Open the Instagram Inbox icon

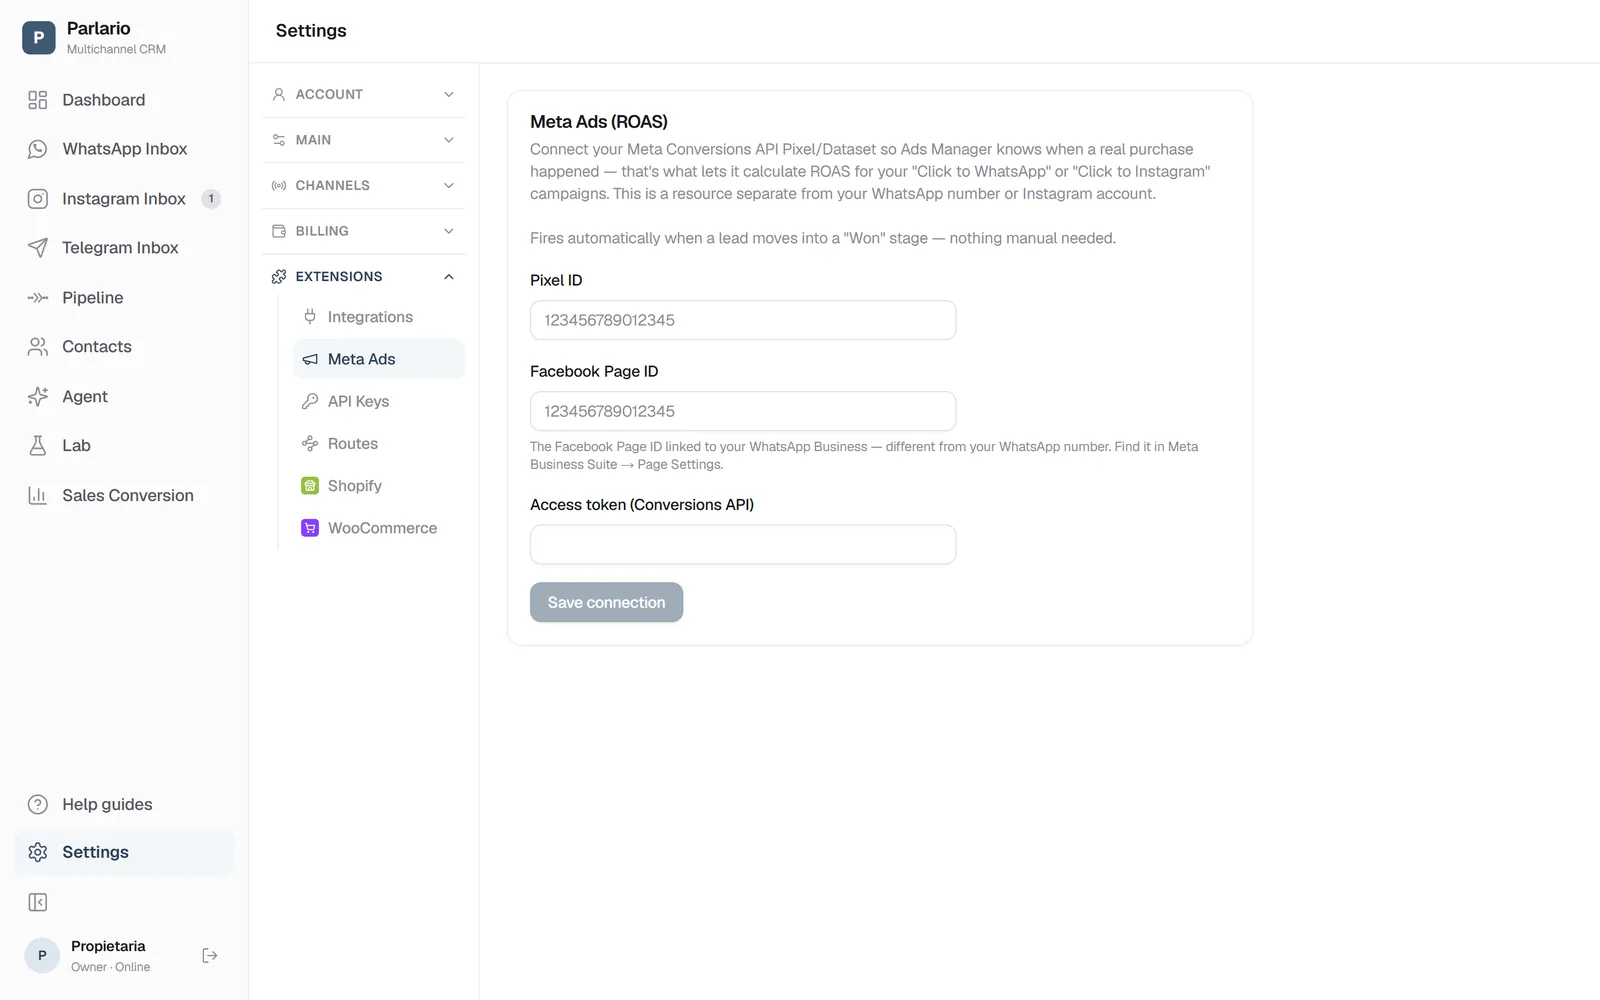tap(38, 199)
